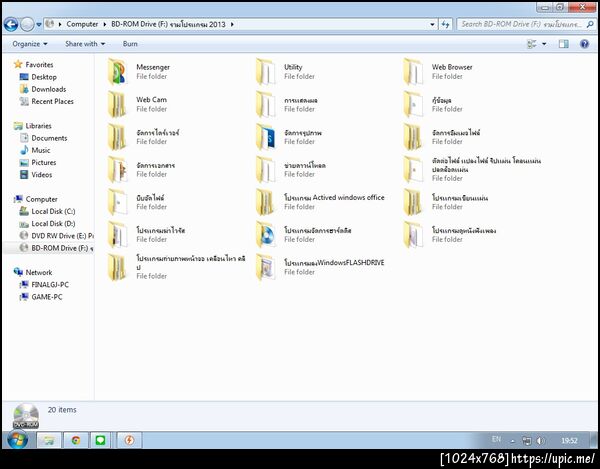Select Computer in the navigation pane
Viewport: 600px width, 469px height.
tap(41, 199)
